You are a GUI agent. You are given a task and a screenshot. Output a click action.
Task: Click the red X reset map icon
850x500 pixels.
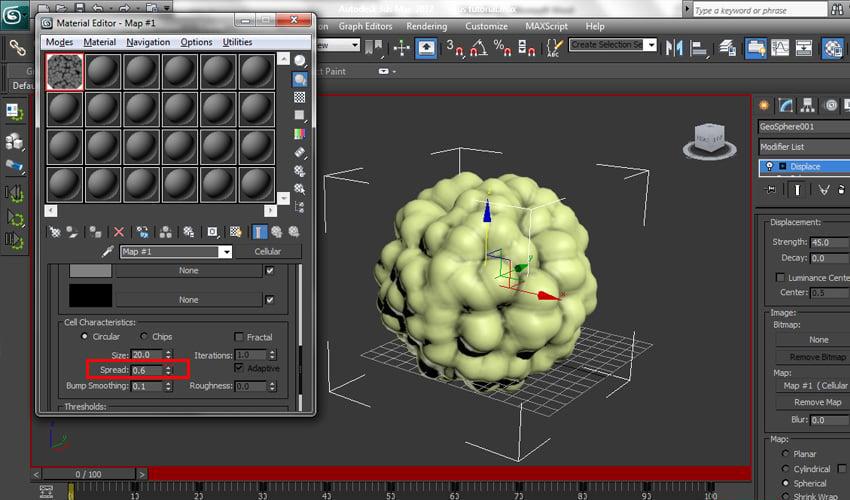[119, 231]
